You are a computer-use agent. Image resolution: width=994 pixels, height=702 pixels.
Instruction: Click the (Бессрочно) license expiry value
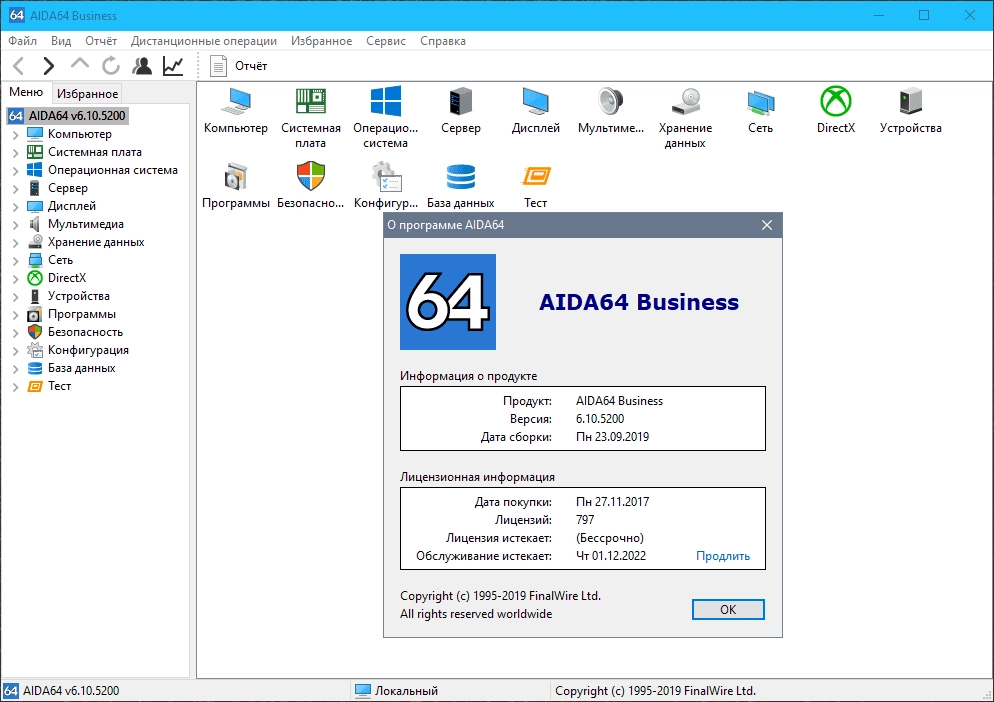(610, 538)
